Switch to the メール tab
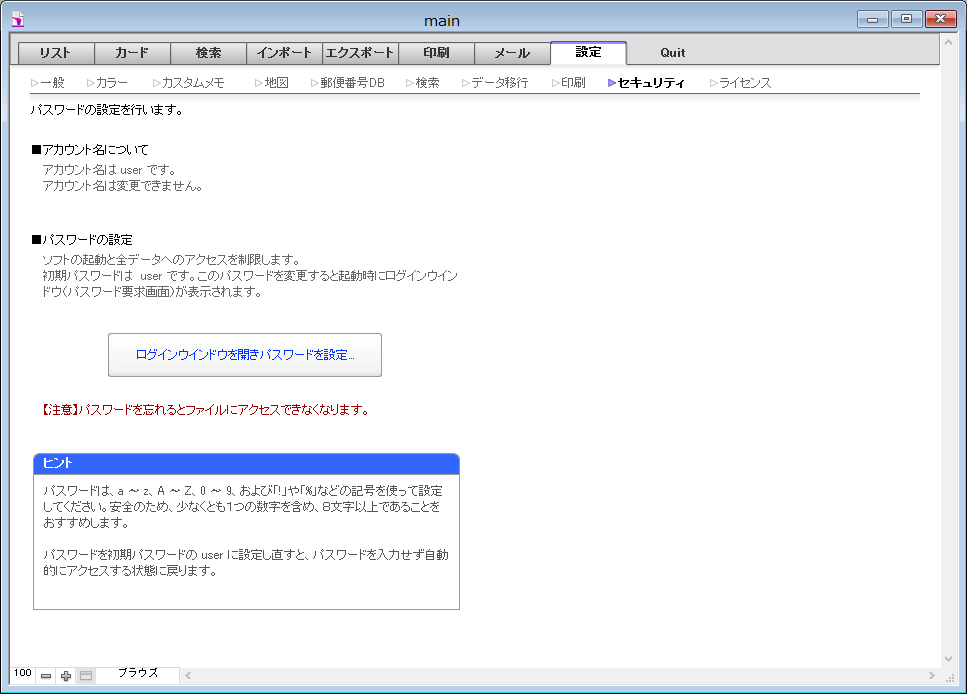The height and width of the screenshot is (694, 967). pyautogui.click(x=512, y=53)
